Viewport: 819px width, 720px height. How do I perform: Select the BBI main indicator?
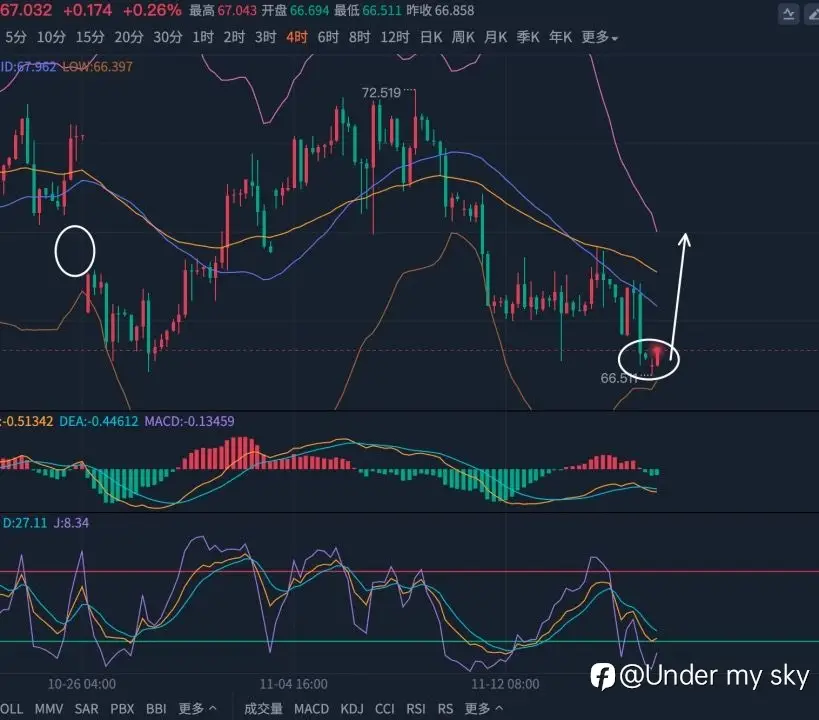point(156,709)
